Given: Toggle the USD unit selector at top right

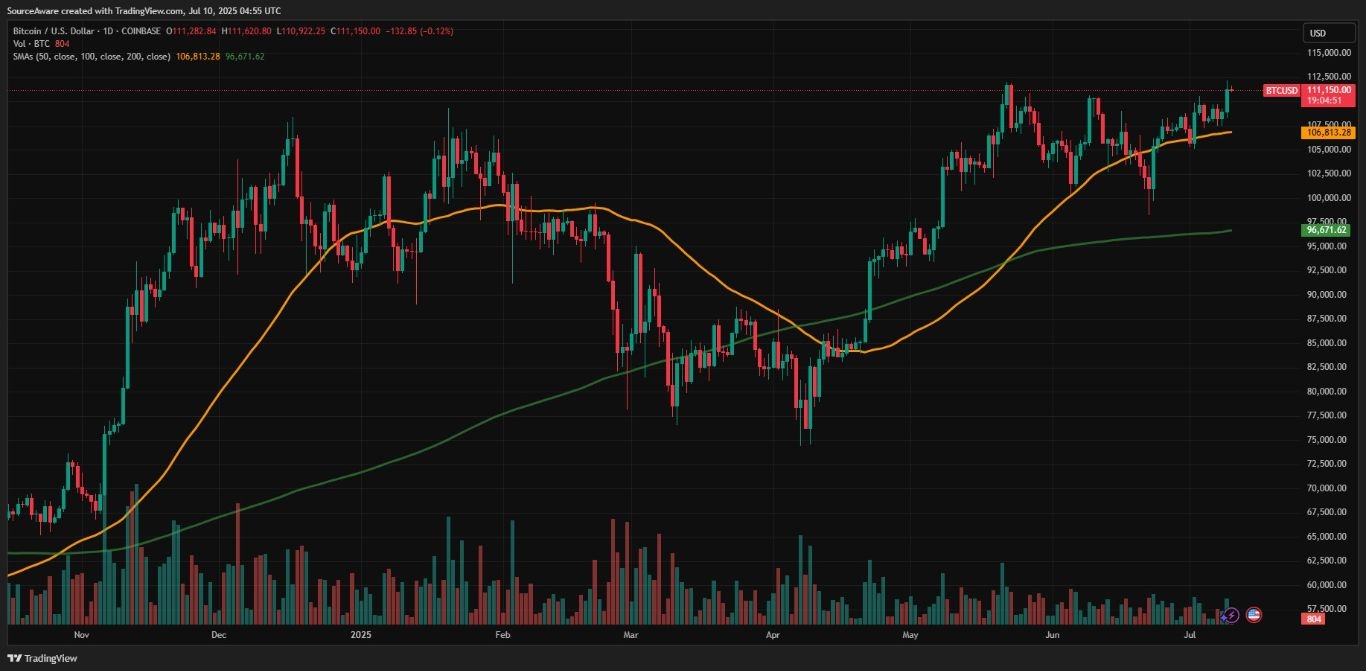Looking at the screenshot, I should click(1327, 33).
